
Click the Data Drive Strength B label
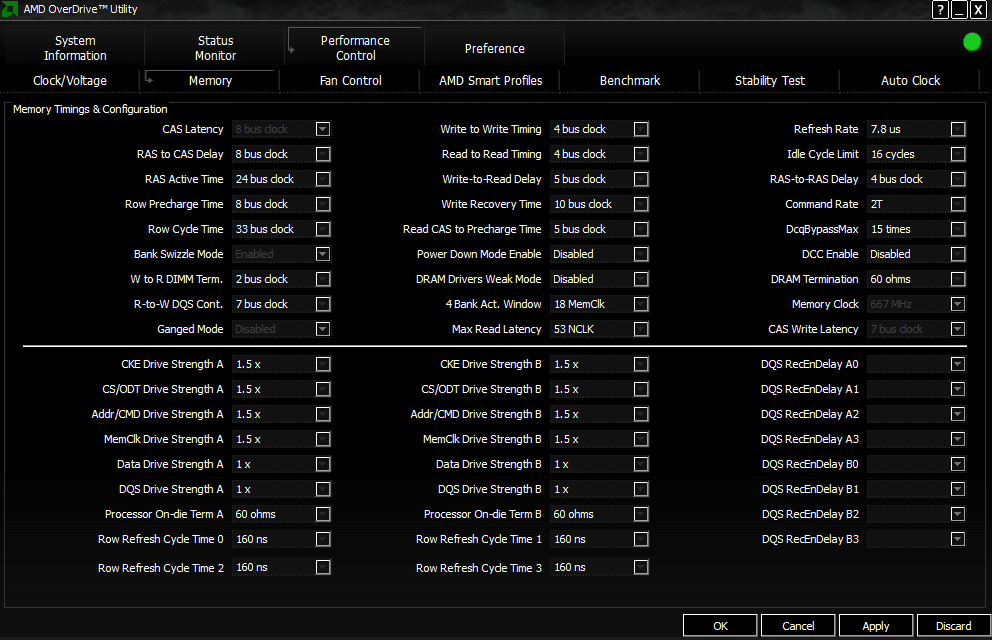488,464
